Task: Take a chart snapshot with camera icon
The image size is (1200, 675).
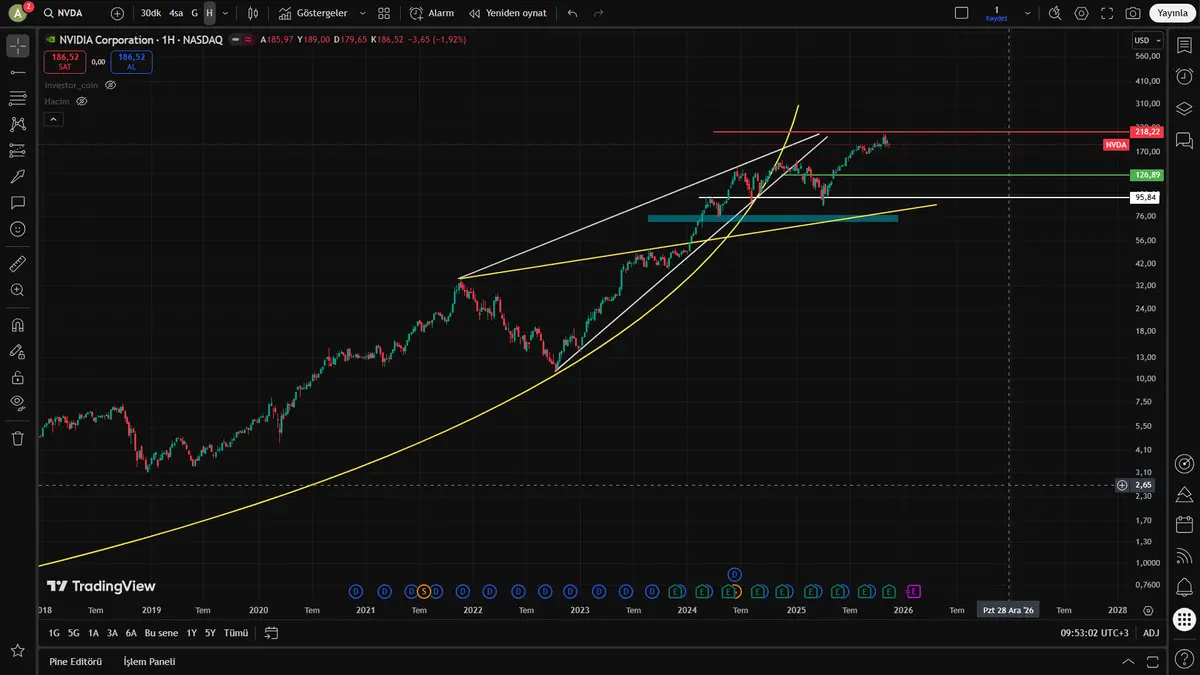Action: point(1133,13)
